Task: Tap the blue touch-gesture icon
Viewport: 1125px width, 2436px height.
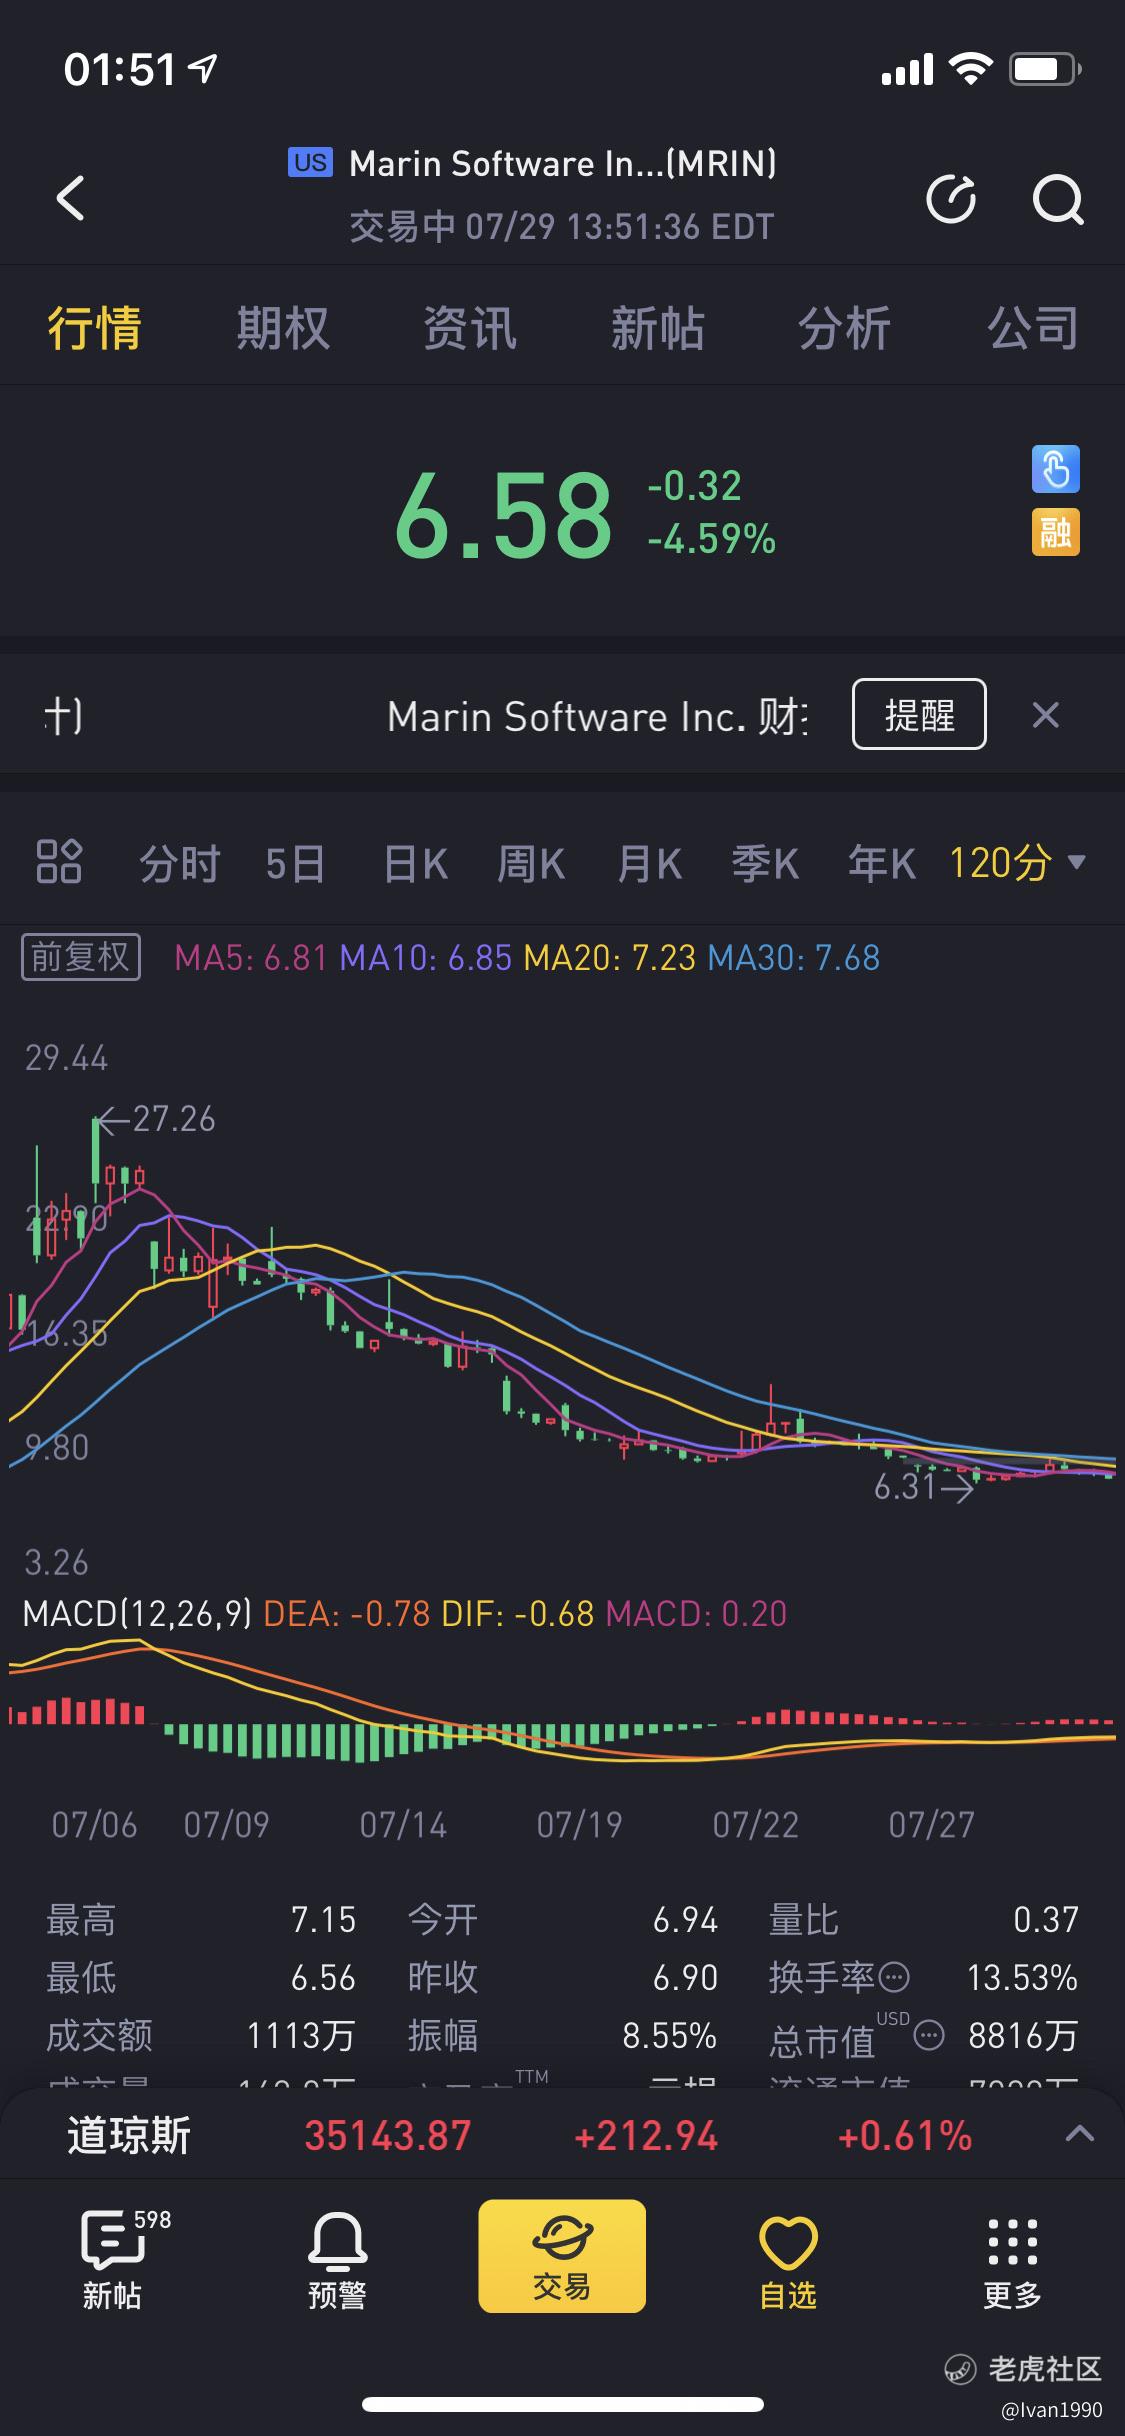Action: (1056, 469)
